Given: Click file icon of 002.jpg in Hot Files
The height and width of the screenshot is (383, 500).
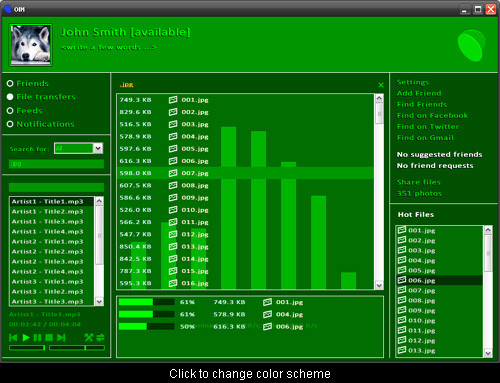Looking at the screenshot, I should click(x=402, y=240).
